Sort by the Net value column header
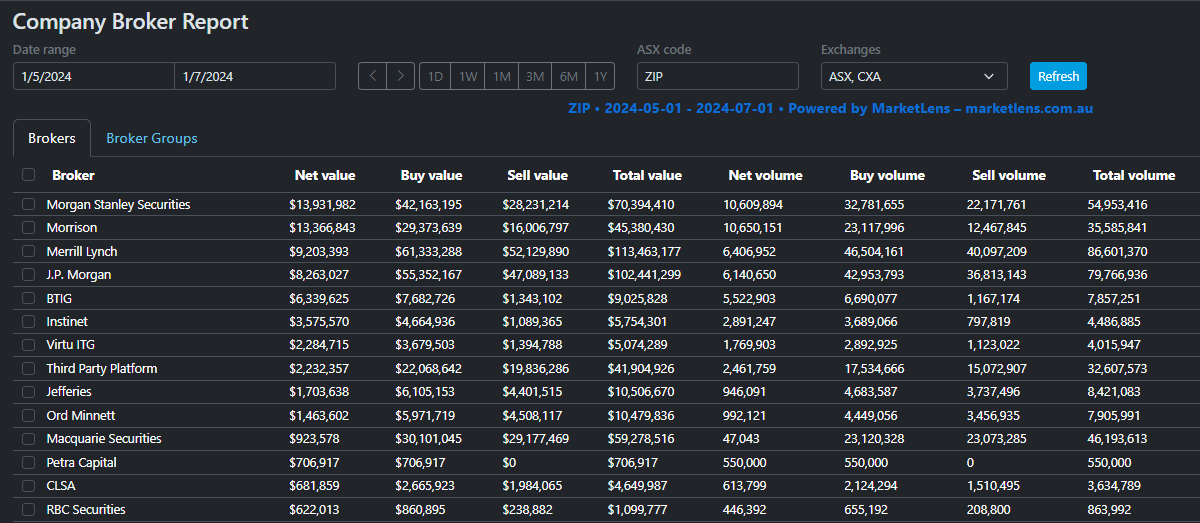Image resolution: width=1200 pixels, height=523 pixels. pyautogui.click(x=325, y=175)
